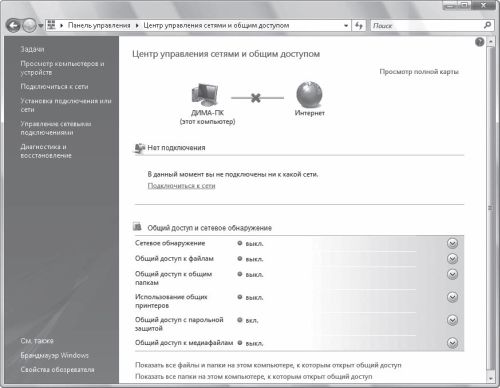This screenshot has height=388, width=500.
Task: Click the Refresh button beside address bar
Action: click(359, 25)
